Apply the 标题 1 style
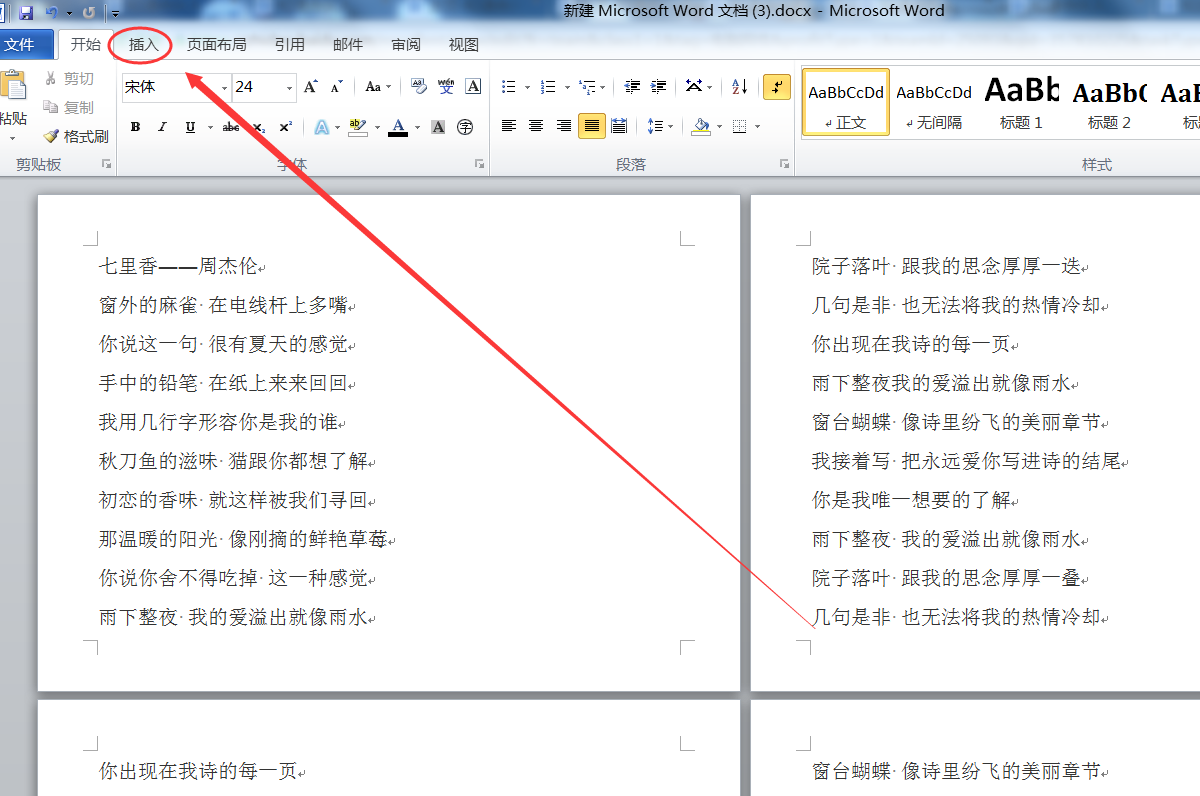The width and height of the screenshot is (1200, 796). click(x=1022, y=103)
